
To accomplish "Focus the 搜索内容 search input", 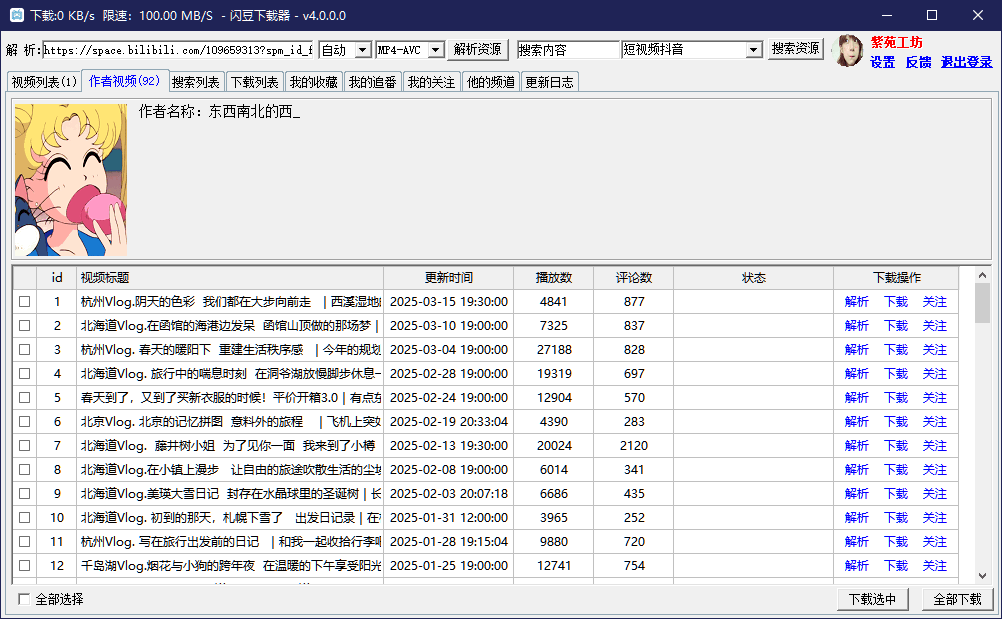I will coord(568,50).
